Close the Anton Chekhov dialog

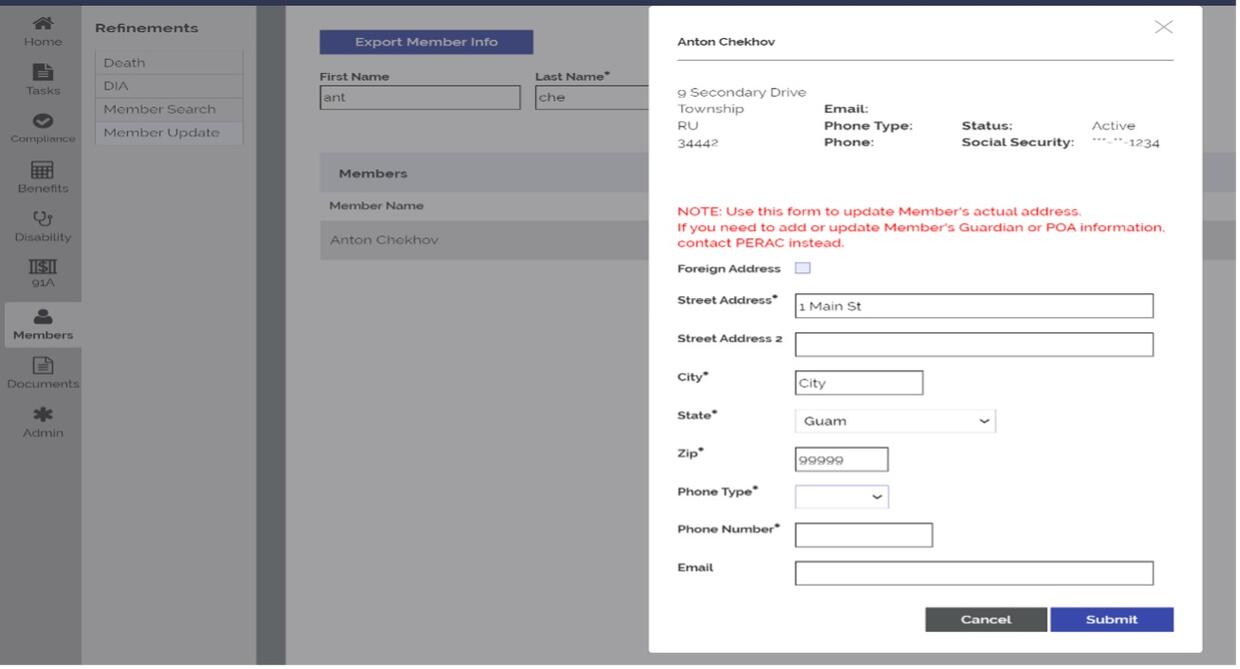[1163, 27]
